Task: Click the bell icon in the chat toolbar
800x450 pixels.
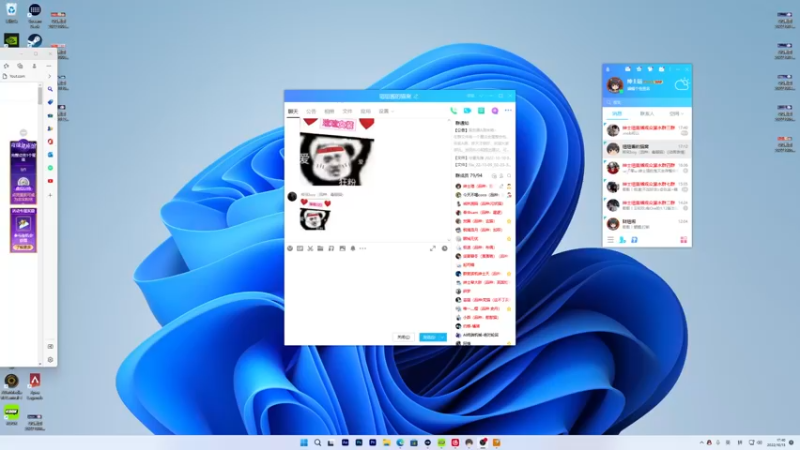Action: pyautogui.click(x=353, y=248)
